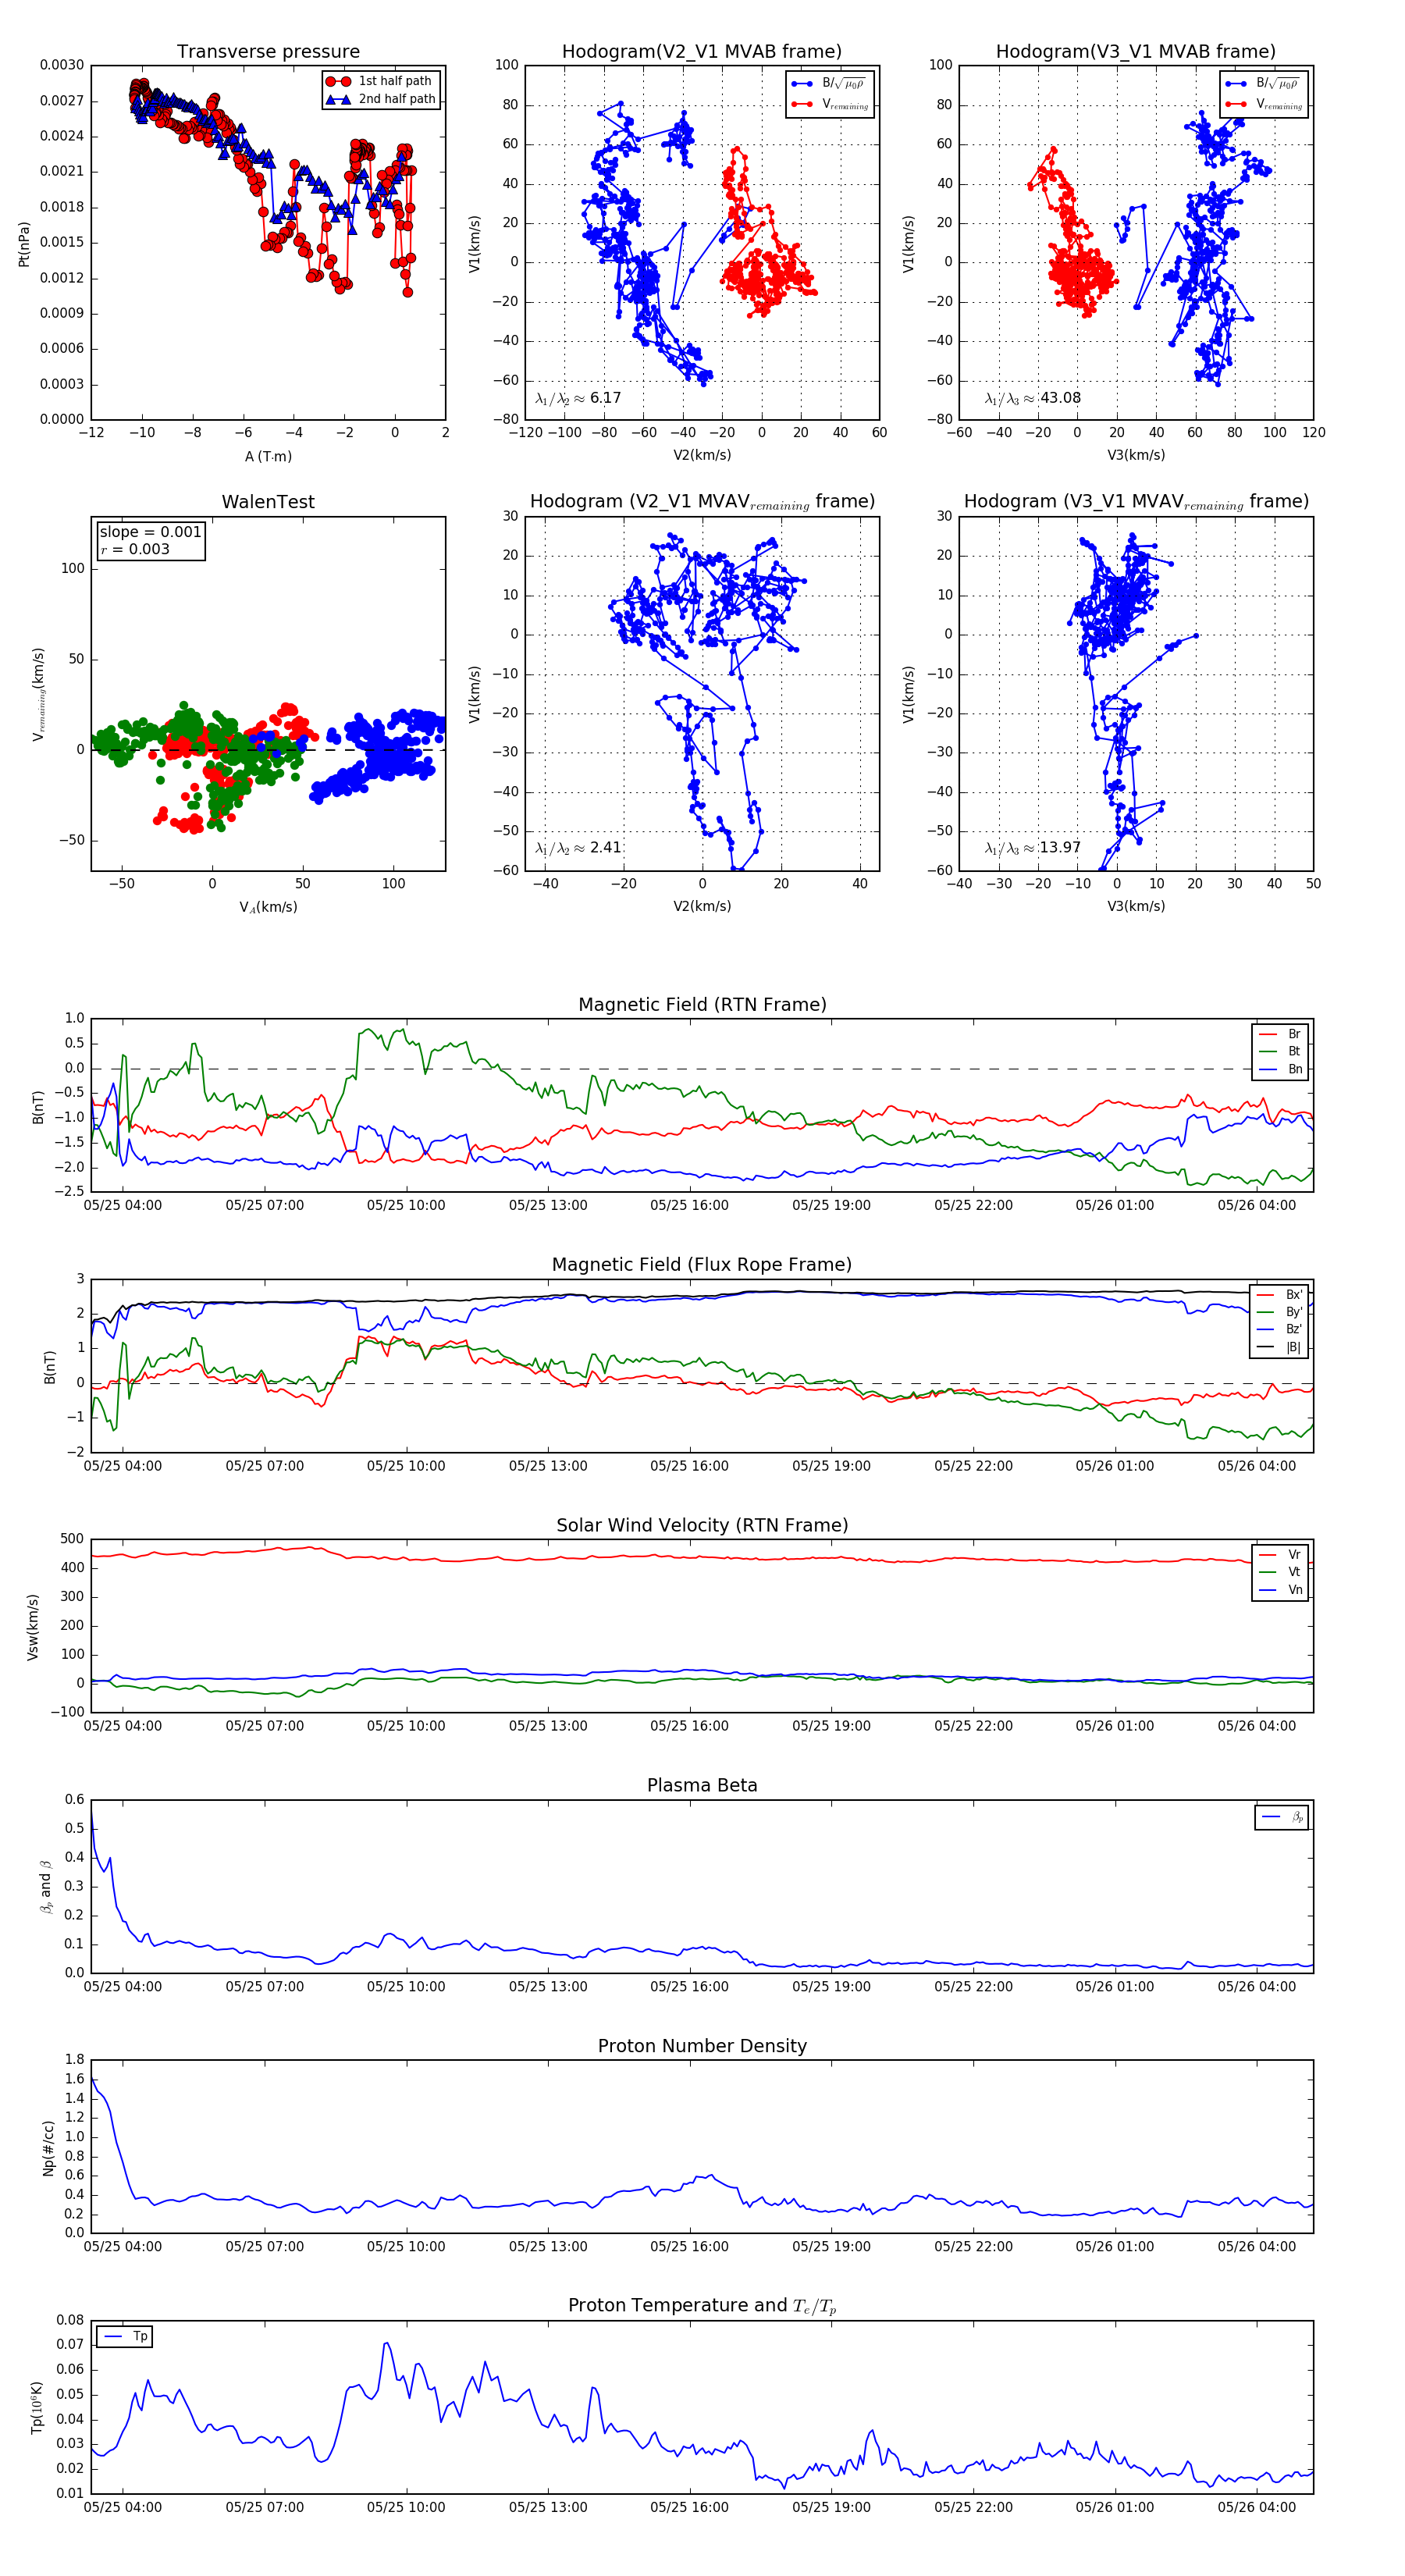1405x2576 pixels.
Task: Click the 'Vn' legend entry
Action: [1280, 1590]
